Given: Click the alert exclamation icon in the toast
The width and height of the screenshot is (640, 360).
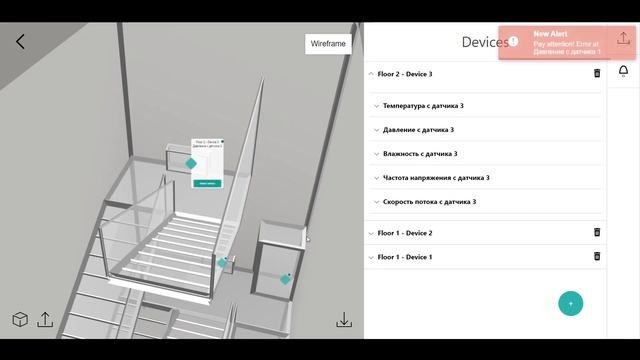Looking at the screenshot, I should click(x=513, y=41).
